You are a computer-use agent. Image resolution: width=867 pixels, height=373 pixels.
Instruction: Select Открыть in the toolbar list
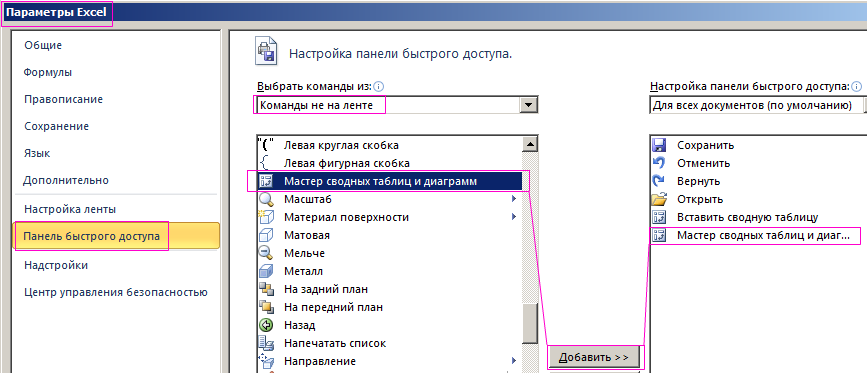coord(759,199)
